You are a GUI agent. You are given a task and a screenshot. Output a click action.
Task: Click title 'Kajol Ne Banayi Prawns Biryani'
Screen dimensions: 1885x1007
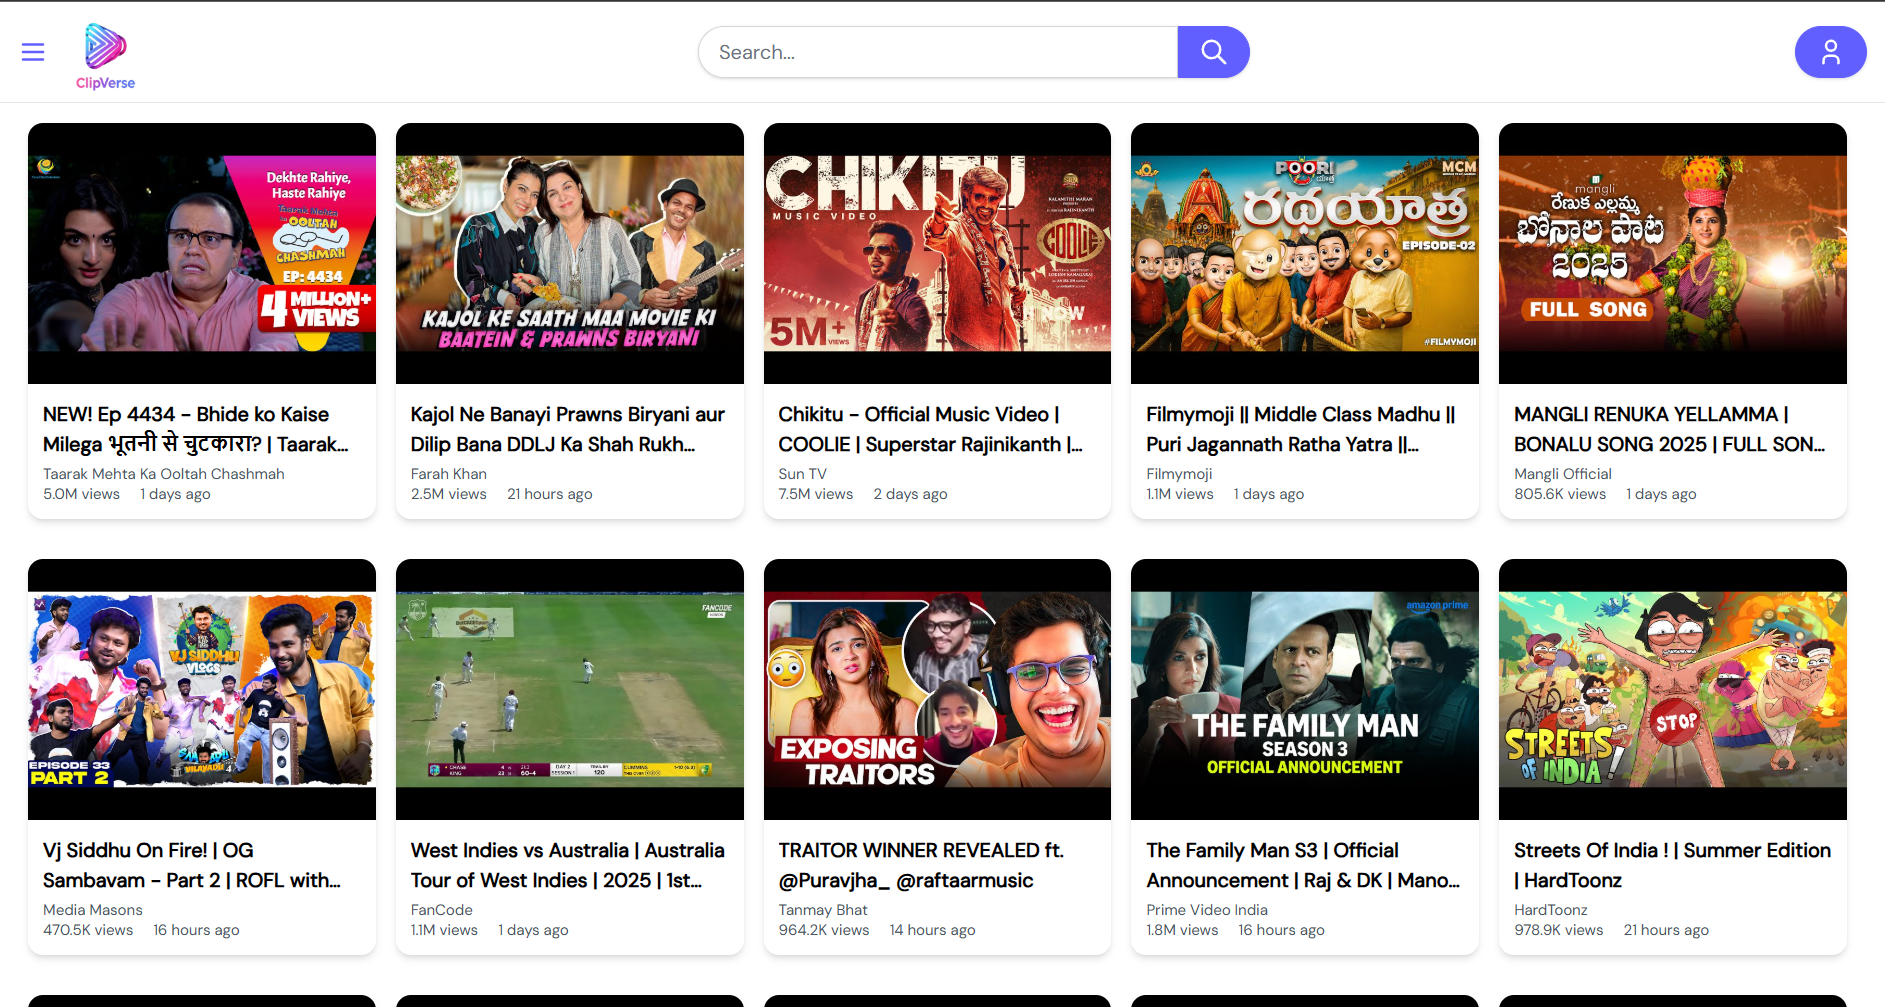568,429
